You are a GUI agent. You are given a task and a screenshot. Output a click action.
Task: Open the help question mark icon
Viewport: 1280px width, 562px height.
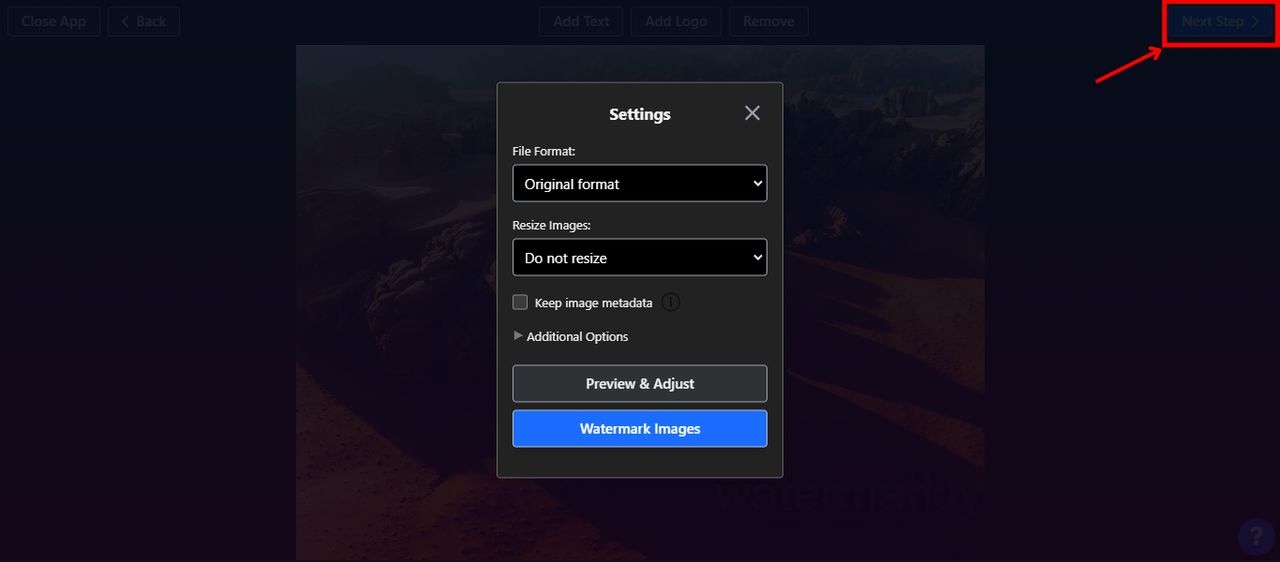[1256, 537]
